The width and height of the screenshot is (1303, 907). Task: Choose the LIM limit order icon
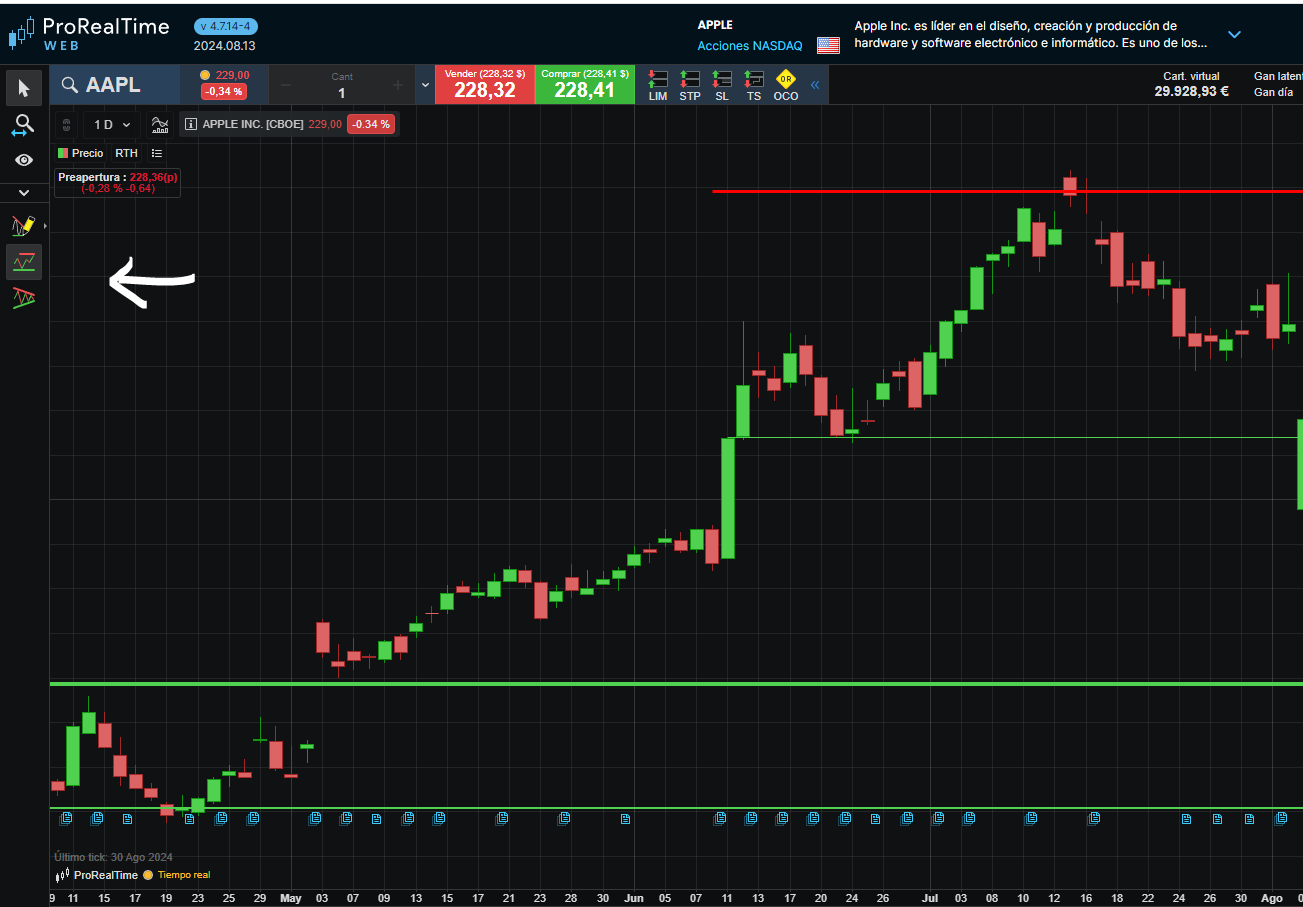tap(658, 86)
